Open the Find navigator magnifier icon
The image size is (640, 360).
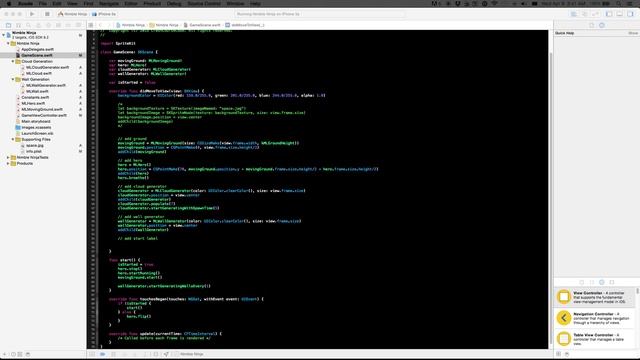click(29, 25)
